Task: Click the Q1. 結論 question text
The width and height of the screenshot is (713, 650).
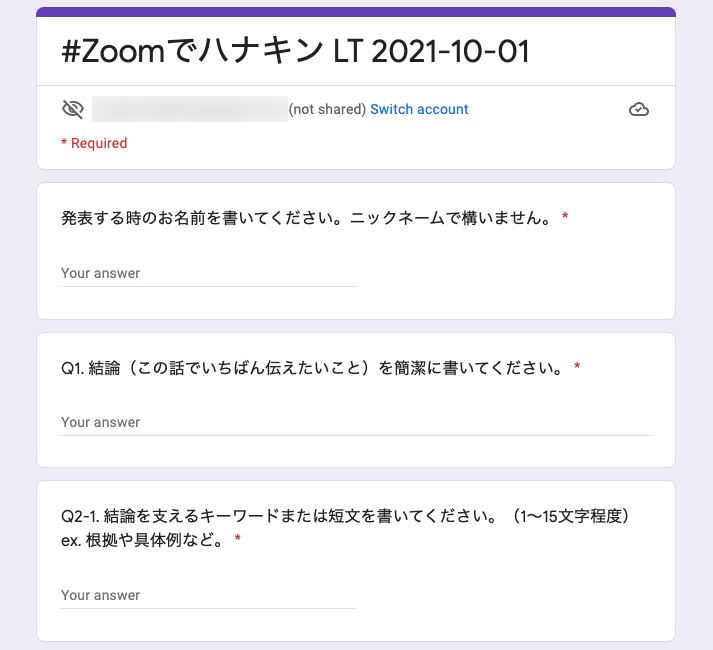Action: pos(312,367)
